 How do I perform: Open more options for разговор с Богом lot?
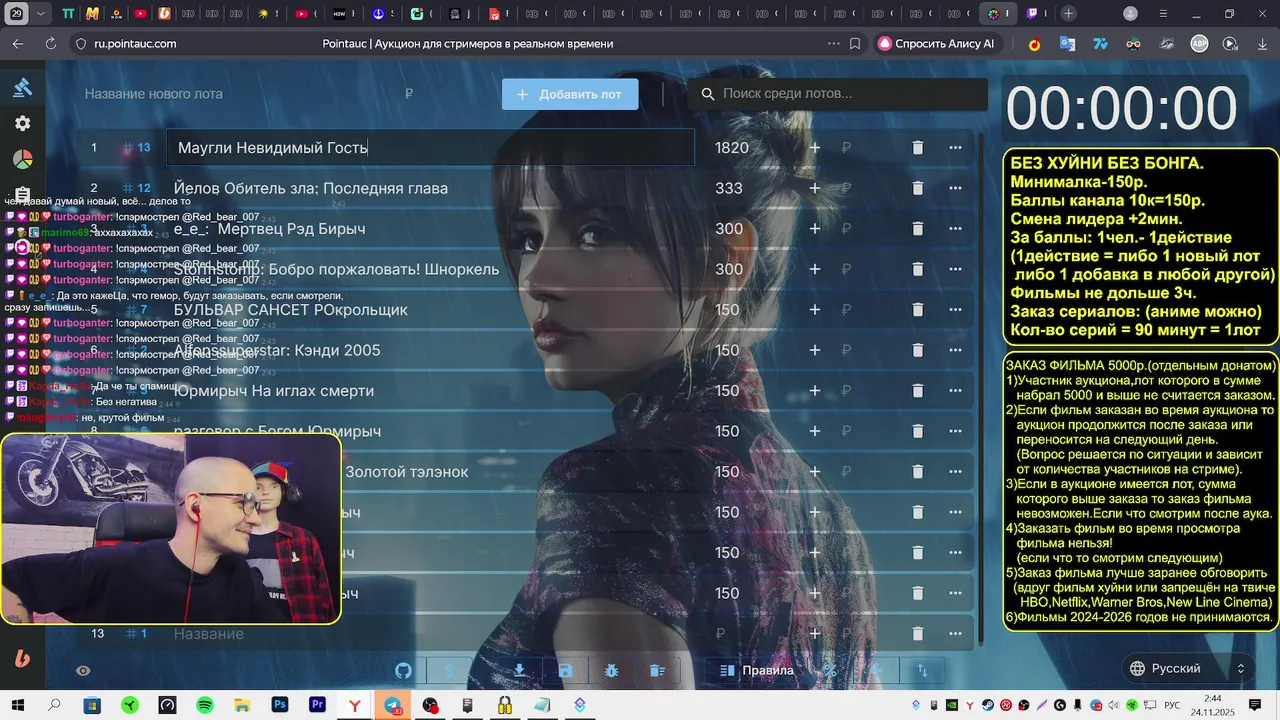(x=955, y=431)
